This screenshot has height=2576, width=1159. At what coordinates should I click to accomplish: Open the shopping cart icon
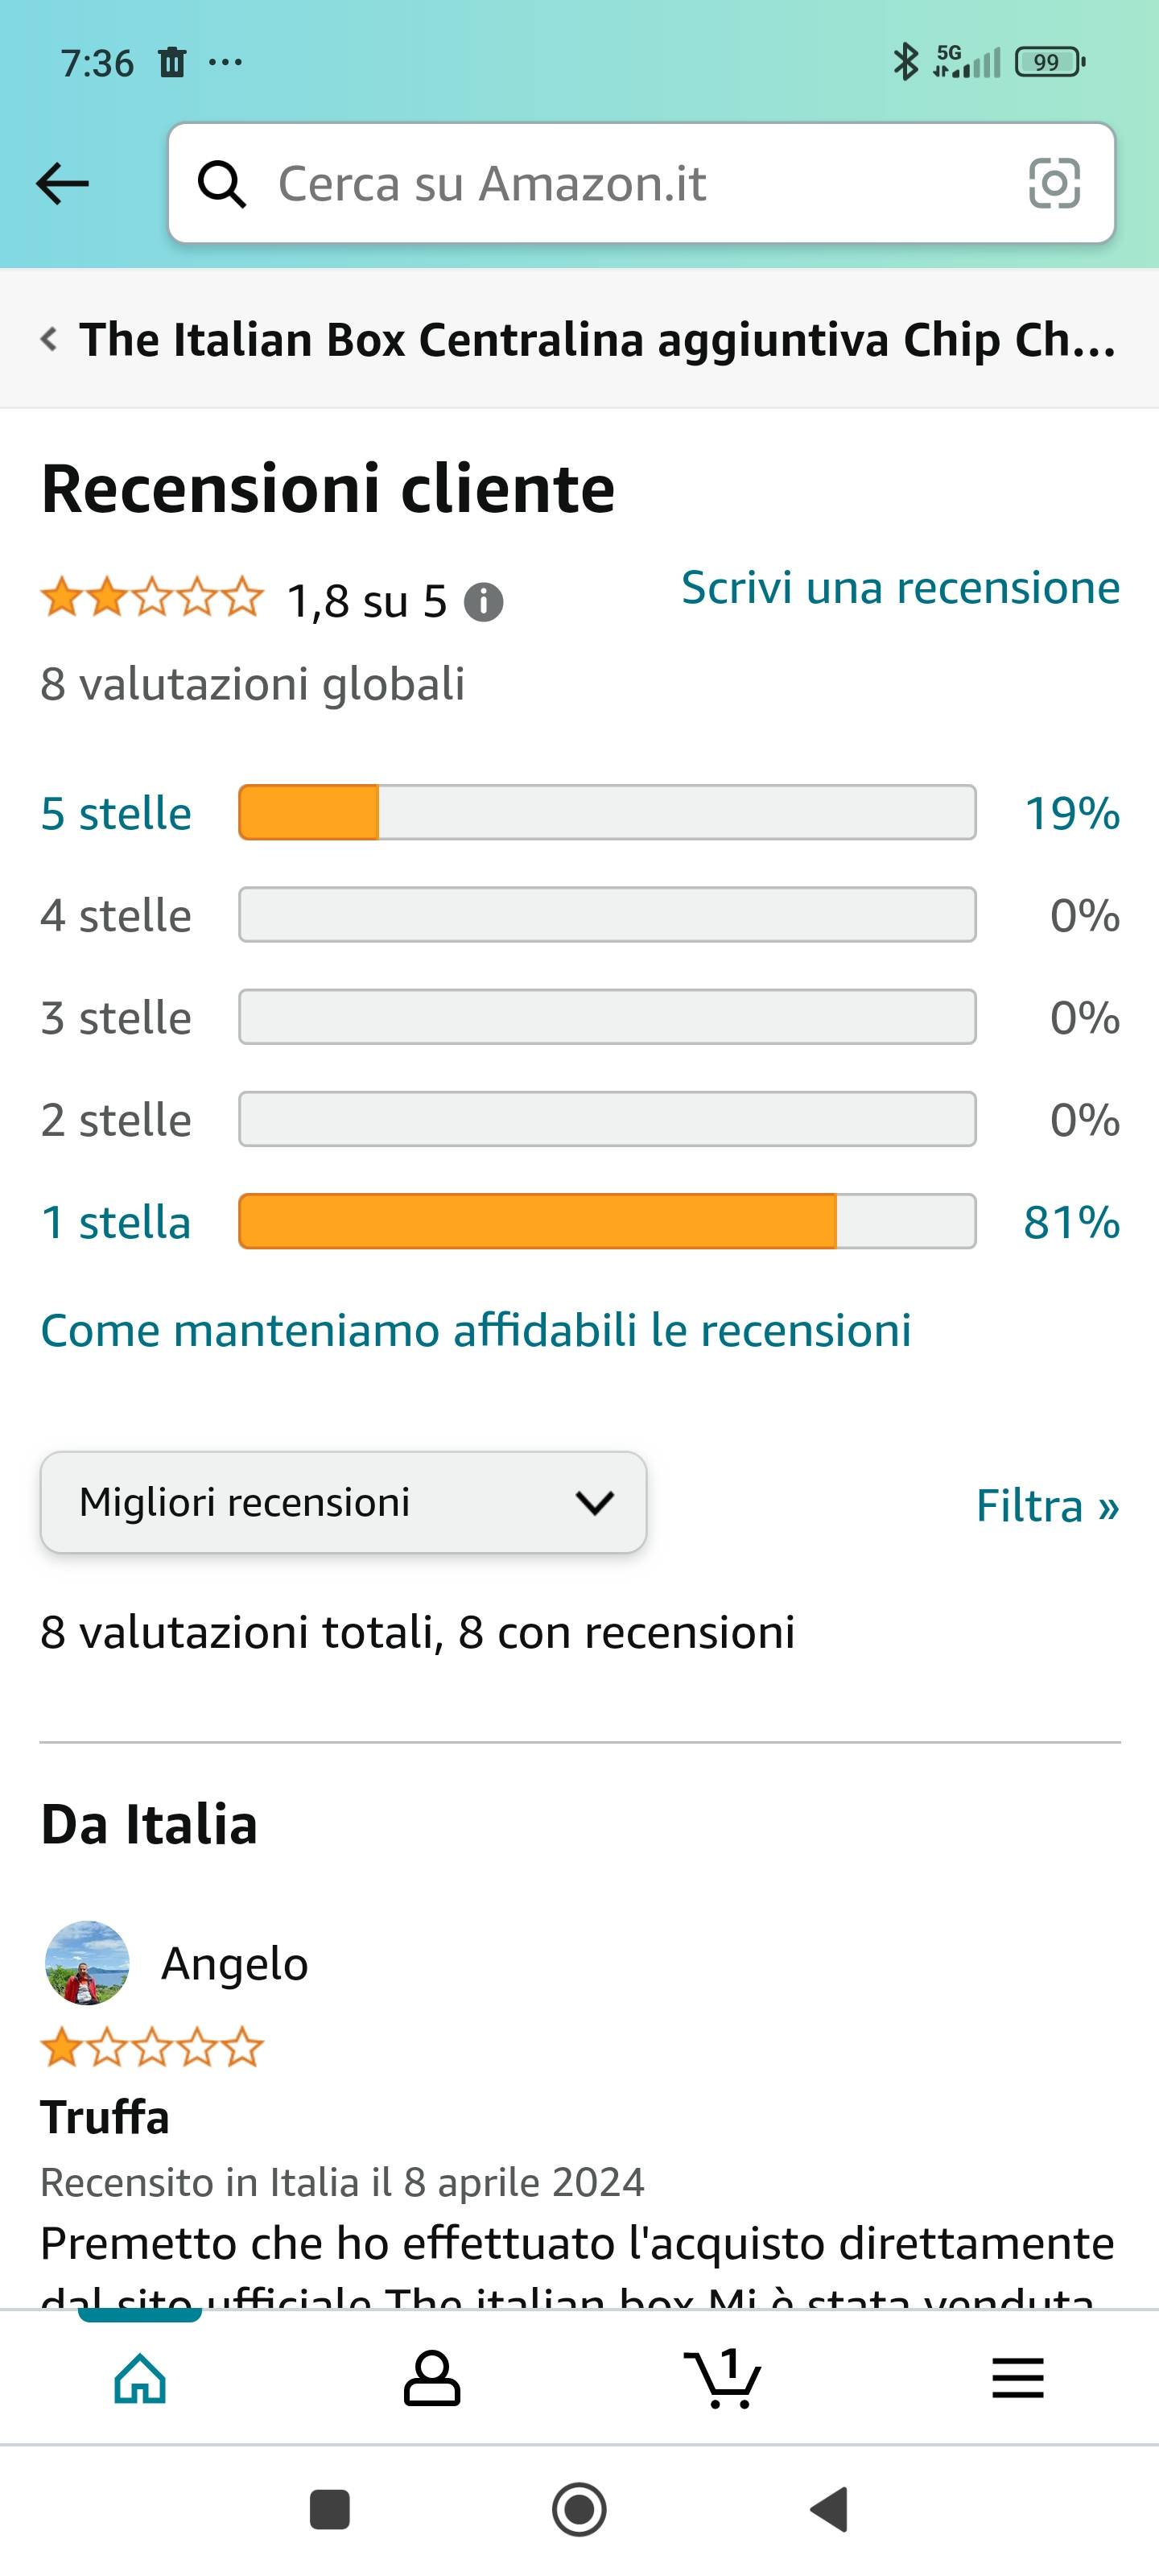(x=722, y=2378)
